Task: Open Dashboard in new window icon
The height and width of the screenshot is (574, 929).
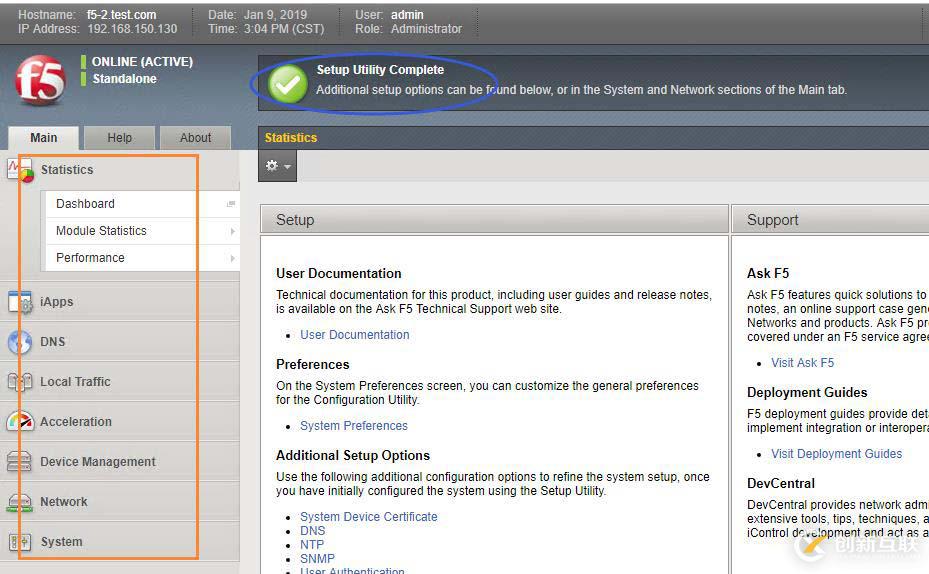Action: pos(231,204)
